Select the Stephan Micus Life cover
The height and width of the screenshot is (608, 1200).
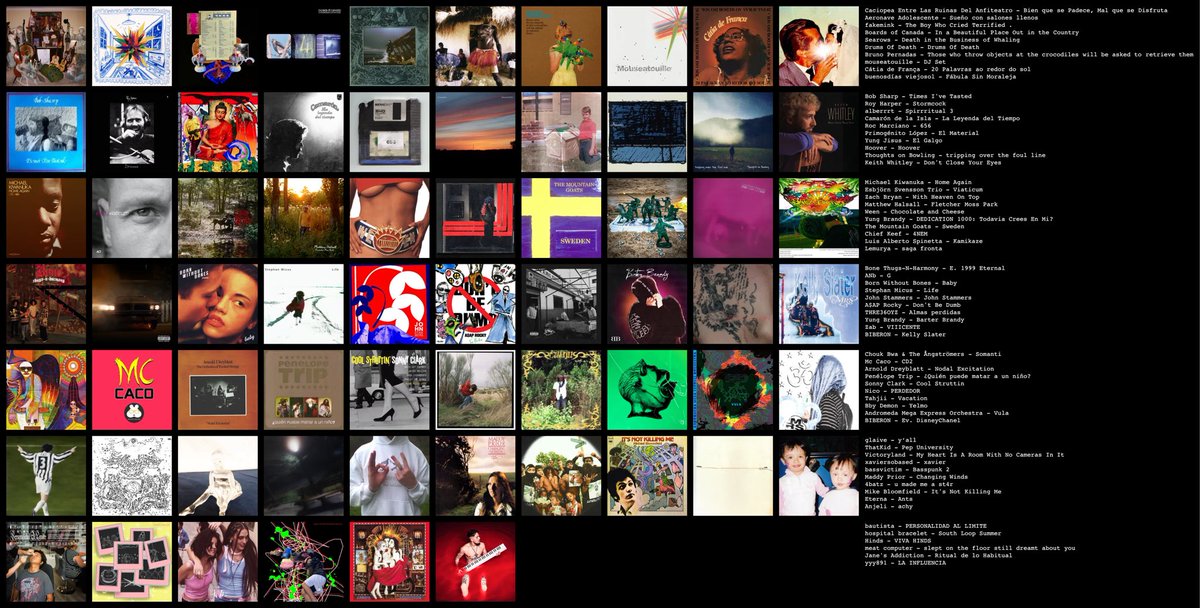(303, 304)
